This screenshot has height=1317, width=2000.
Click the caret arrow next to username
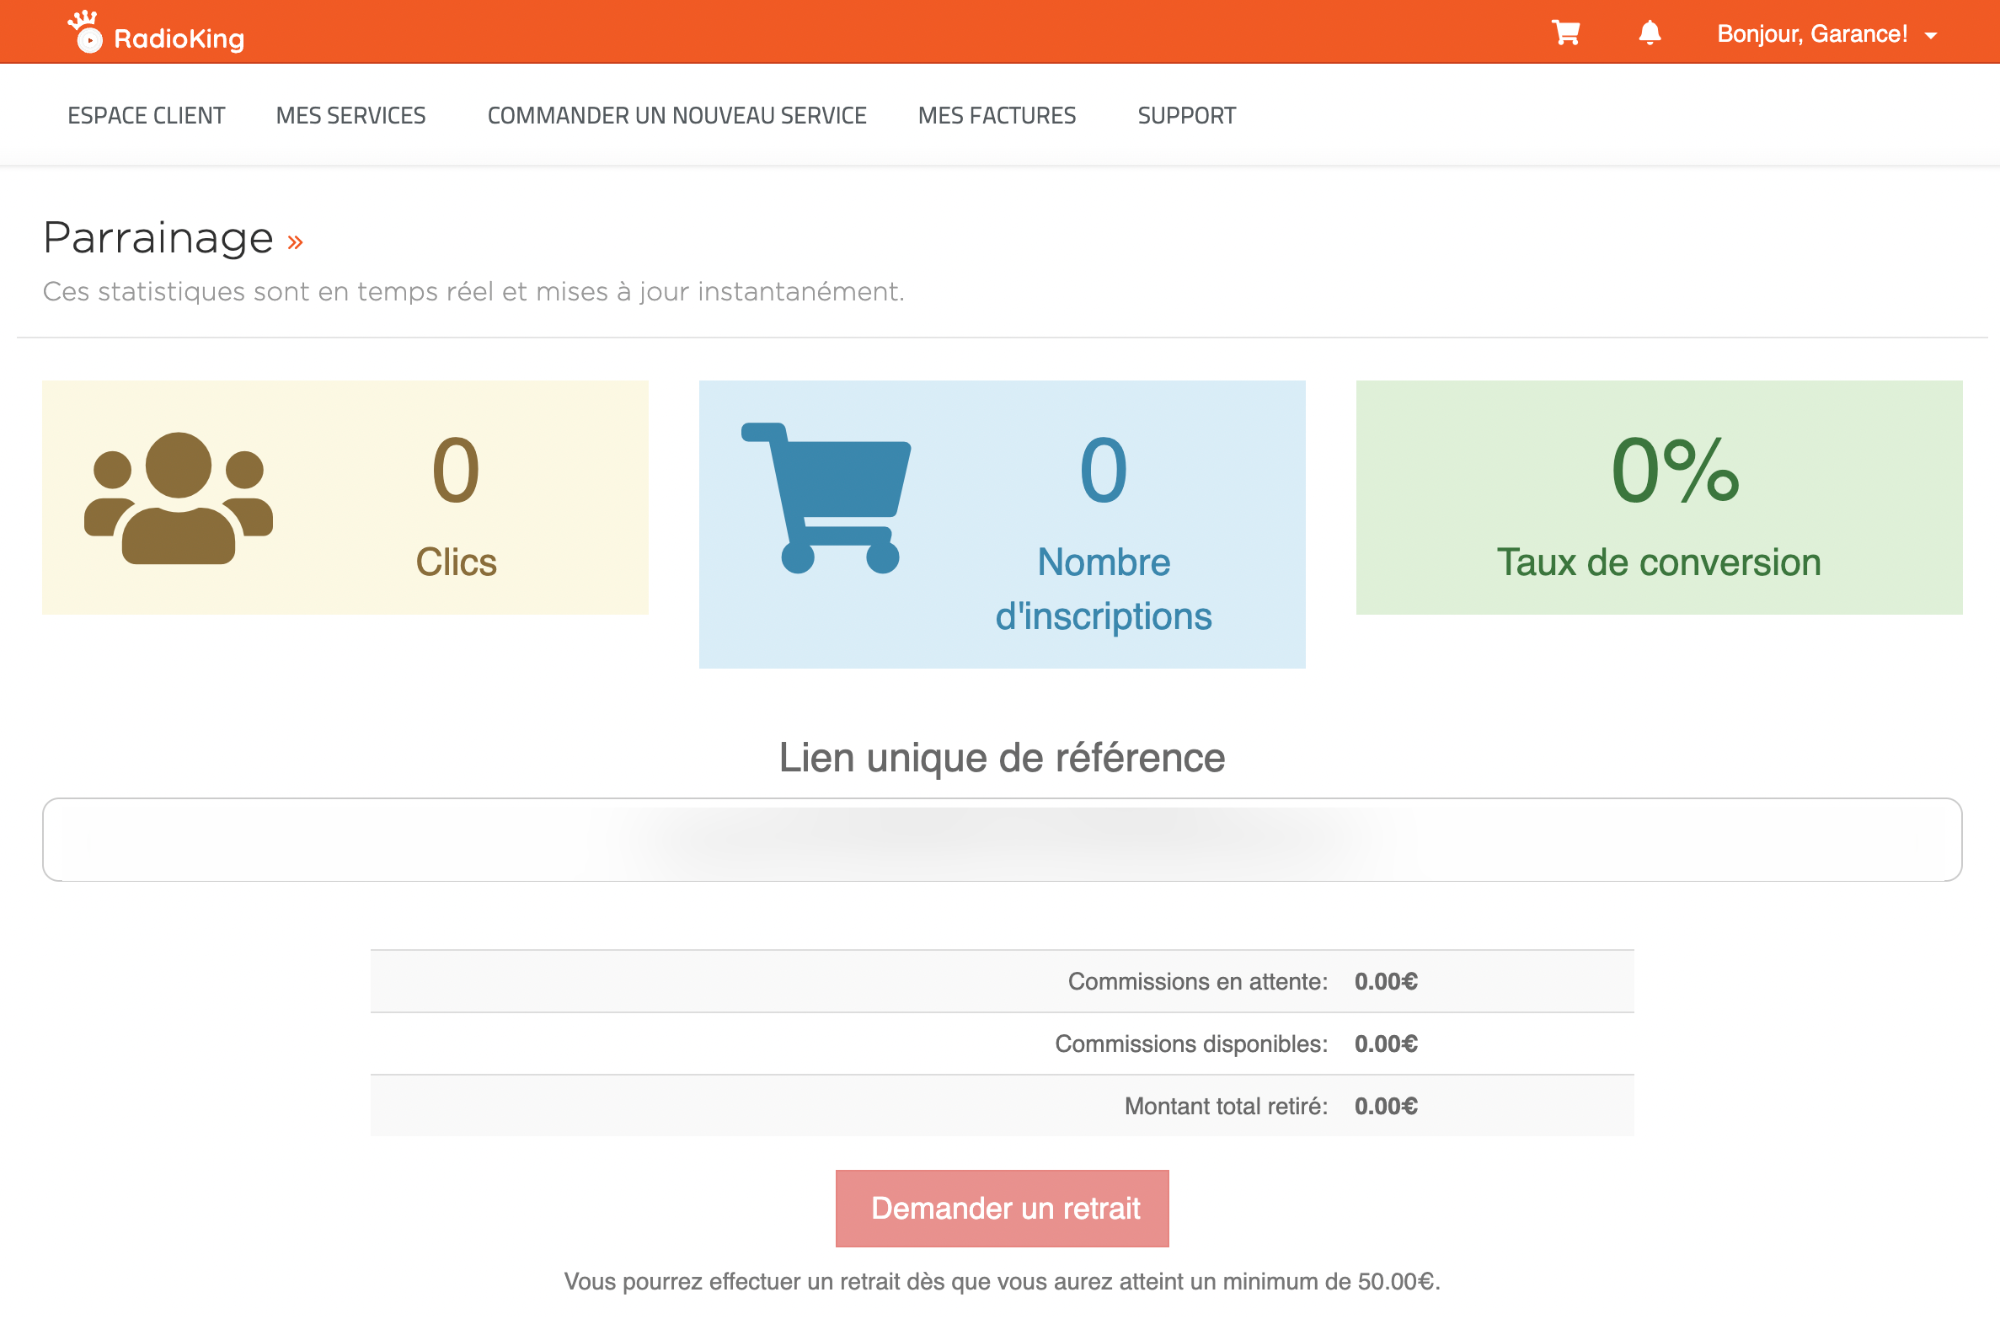pyautogui.click(x=1931, y=36)
